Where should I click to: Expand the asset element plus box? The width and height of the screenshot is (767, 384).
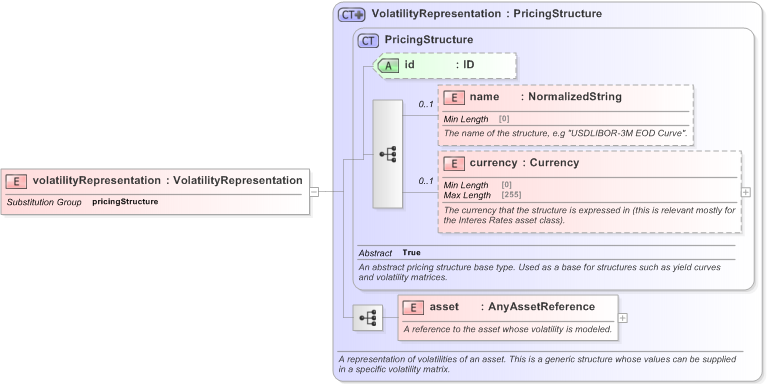622,318
